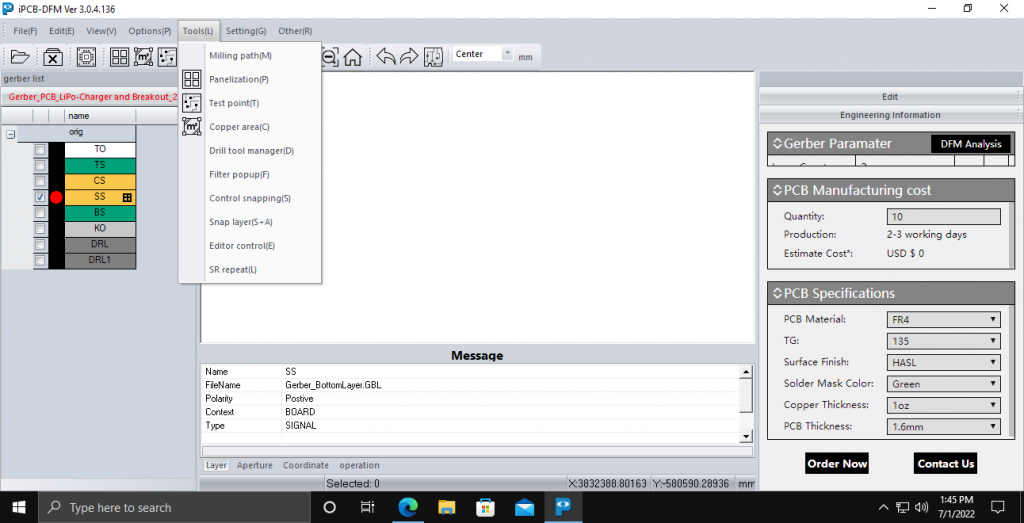Click the zoom out magnifier icon
Image resolution: width=1024 pixels, height=523 pixels.
coord(330,57)
